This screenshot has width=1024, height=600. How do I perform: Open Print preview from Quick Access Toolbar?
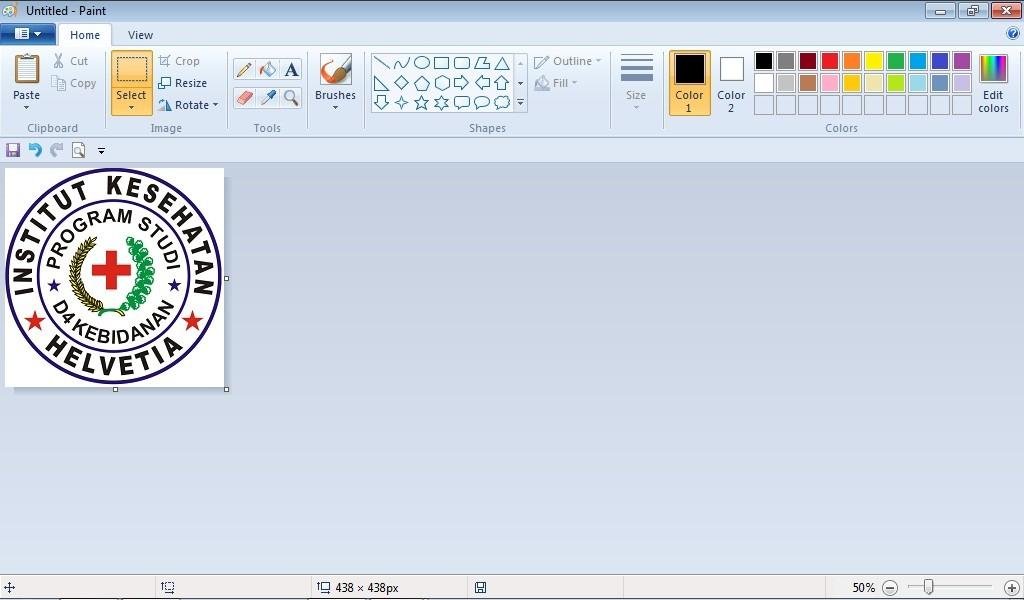point(78,151)
